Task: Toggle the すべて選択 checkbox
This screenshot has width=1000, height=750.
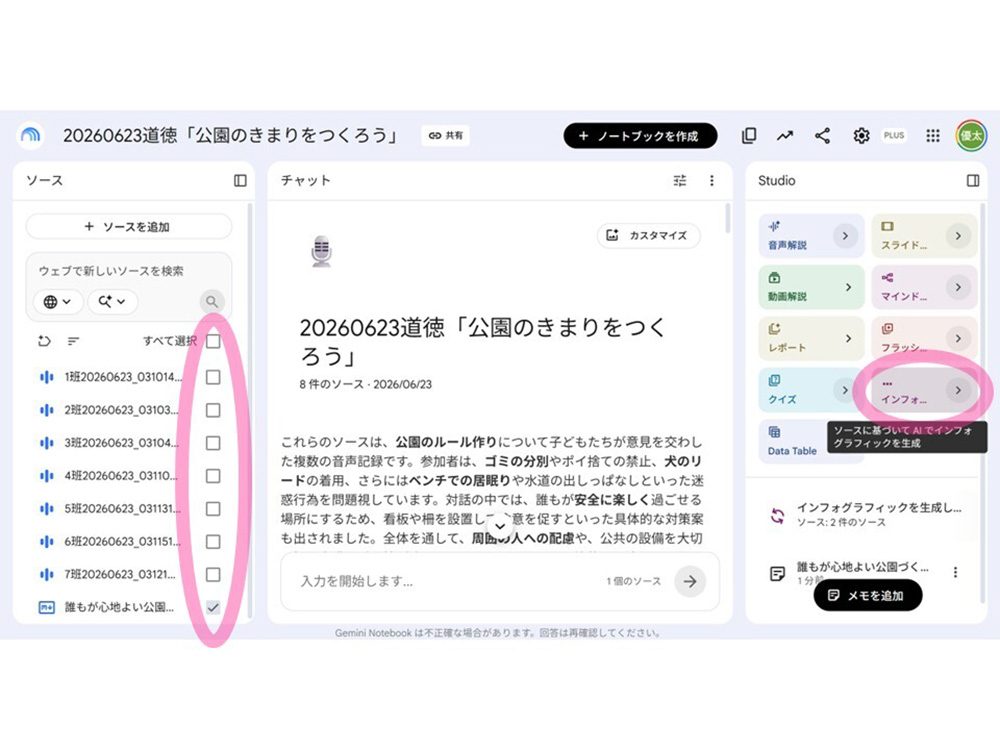Action: click(213, 341)
